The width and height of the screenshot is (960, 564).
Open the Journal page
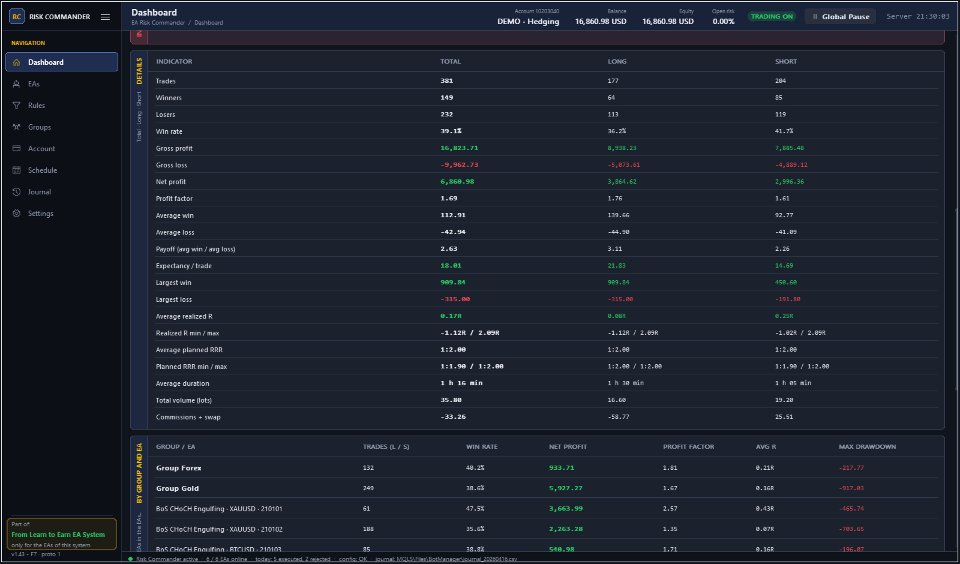pyautogui.click(x=61, y=192)
